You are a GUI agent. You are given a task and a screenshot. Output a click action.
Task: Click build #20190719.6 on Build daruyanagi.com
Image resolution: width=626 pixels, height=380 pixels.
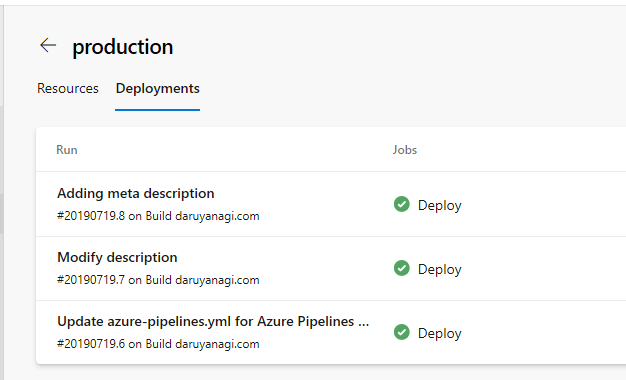(x=158, y=344)
